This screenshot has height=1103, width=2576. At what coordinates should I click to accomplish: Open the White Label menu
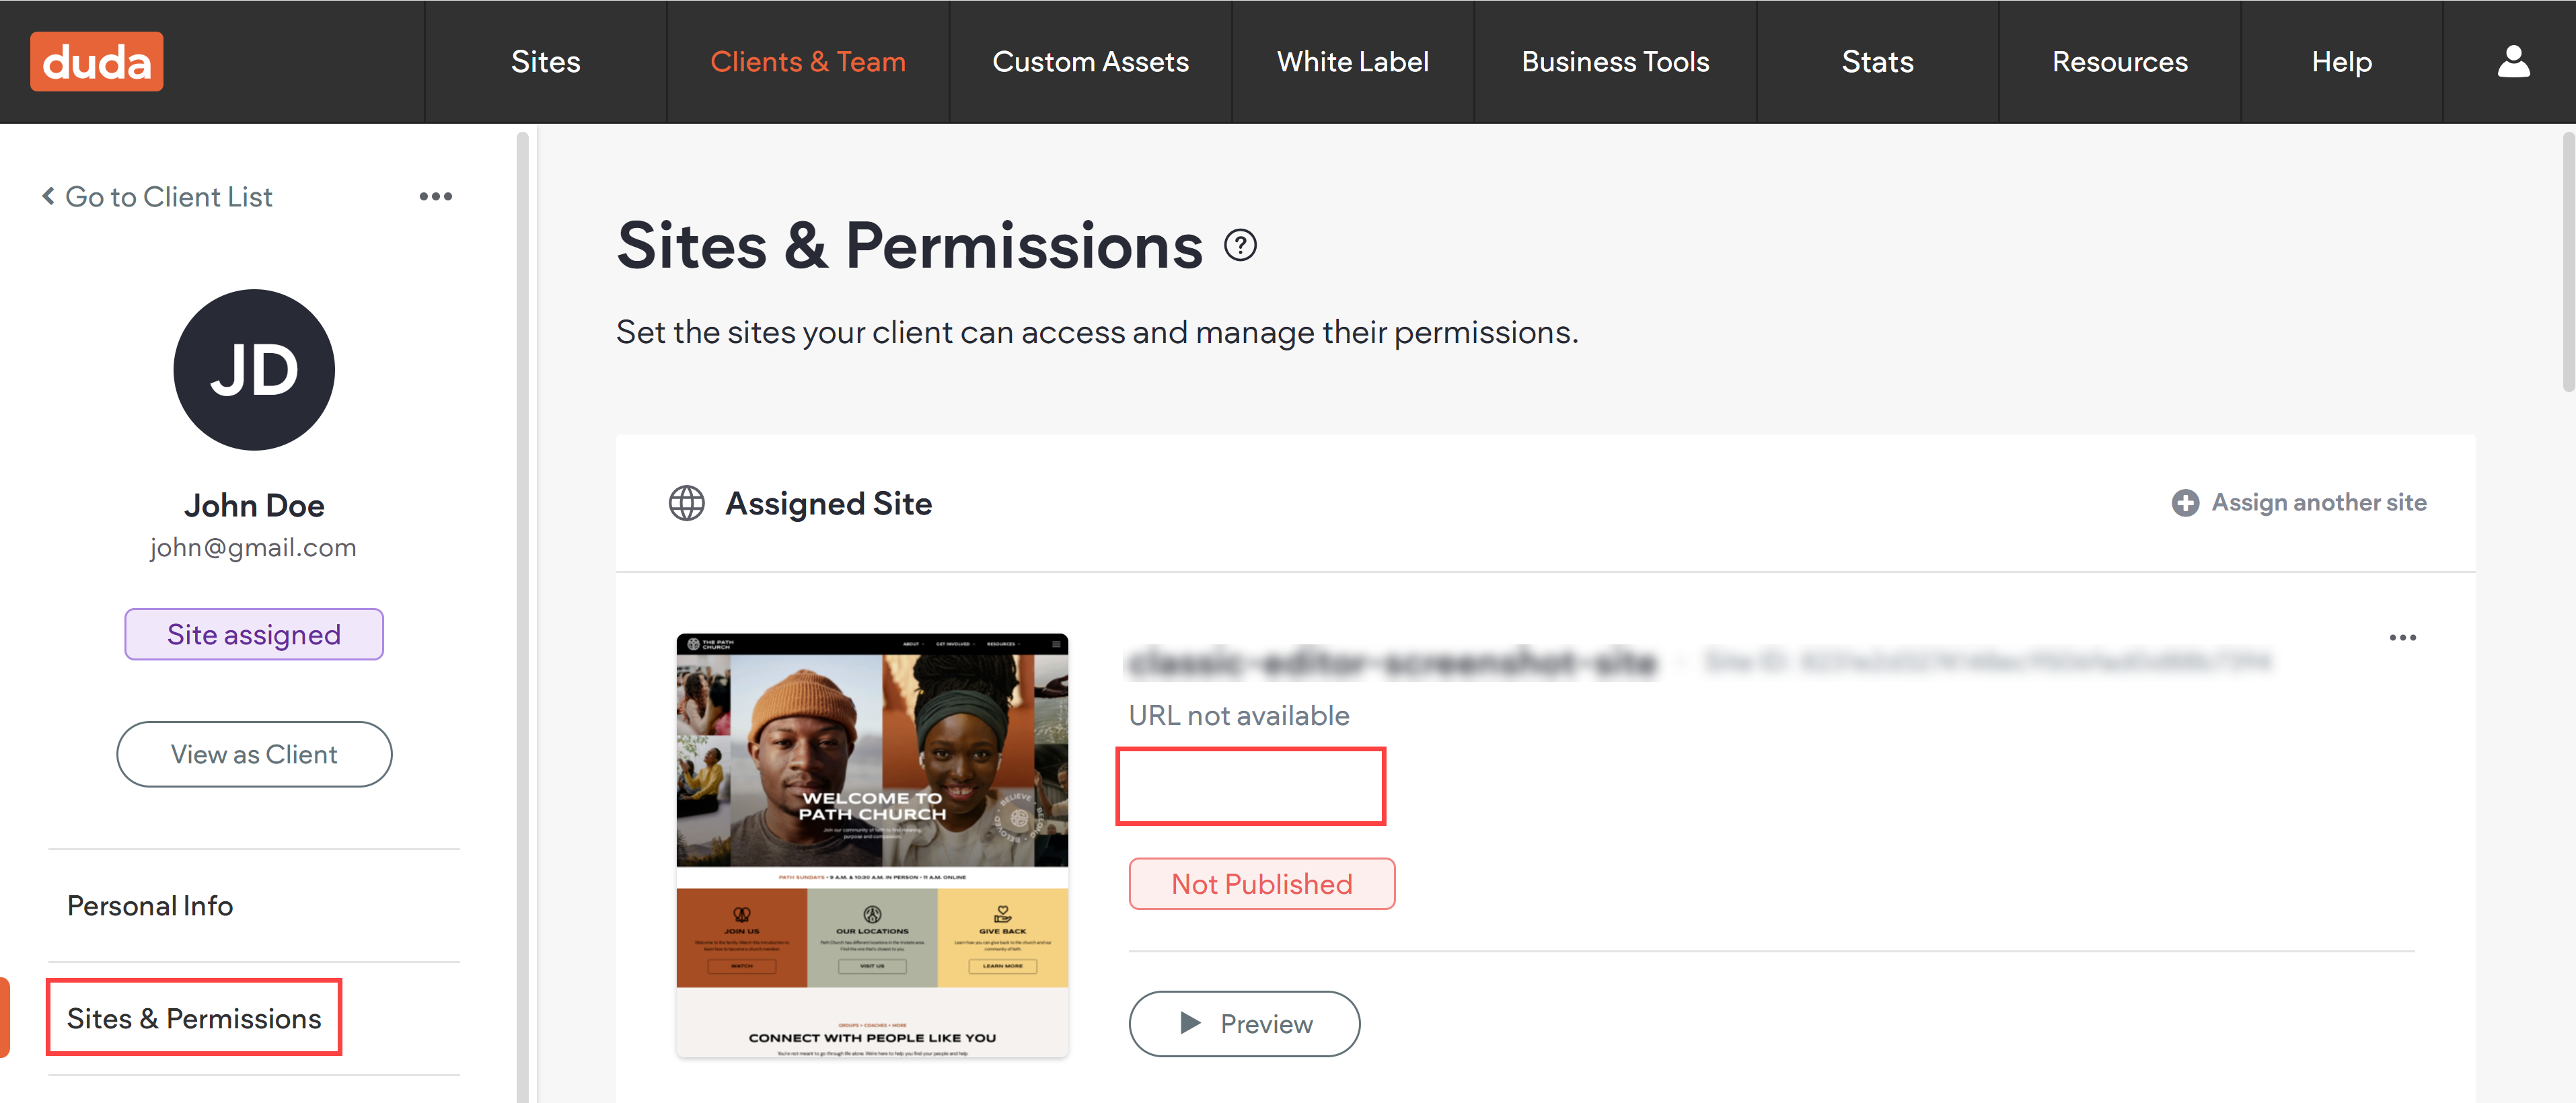point(1353,61)
